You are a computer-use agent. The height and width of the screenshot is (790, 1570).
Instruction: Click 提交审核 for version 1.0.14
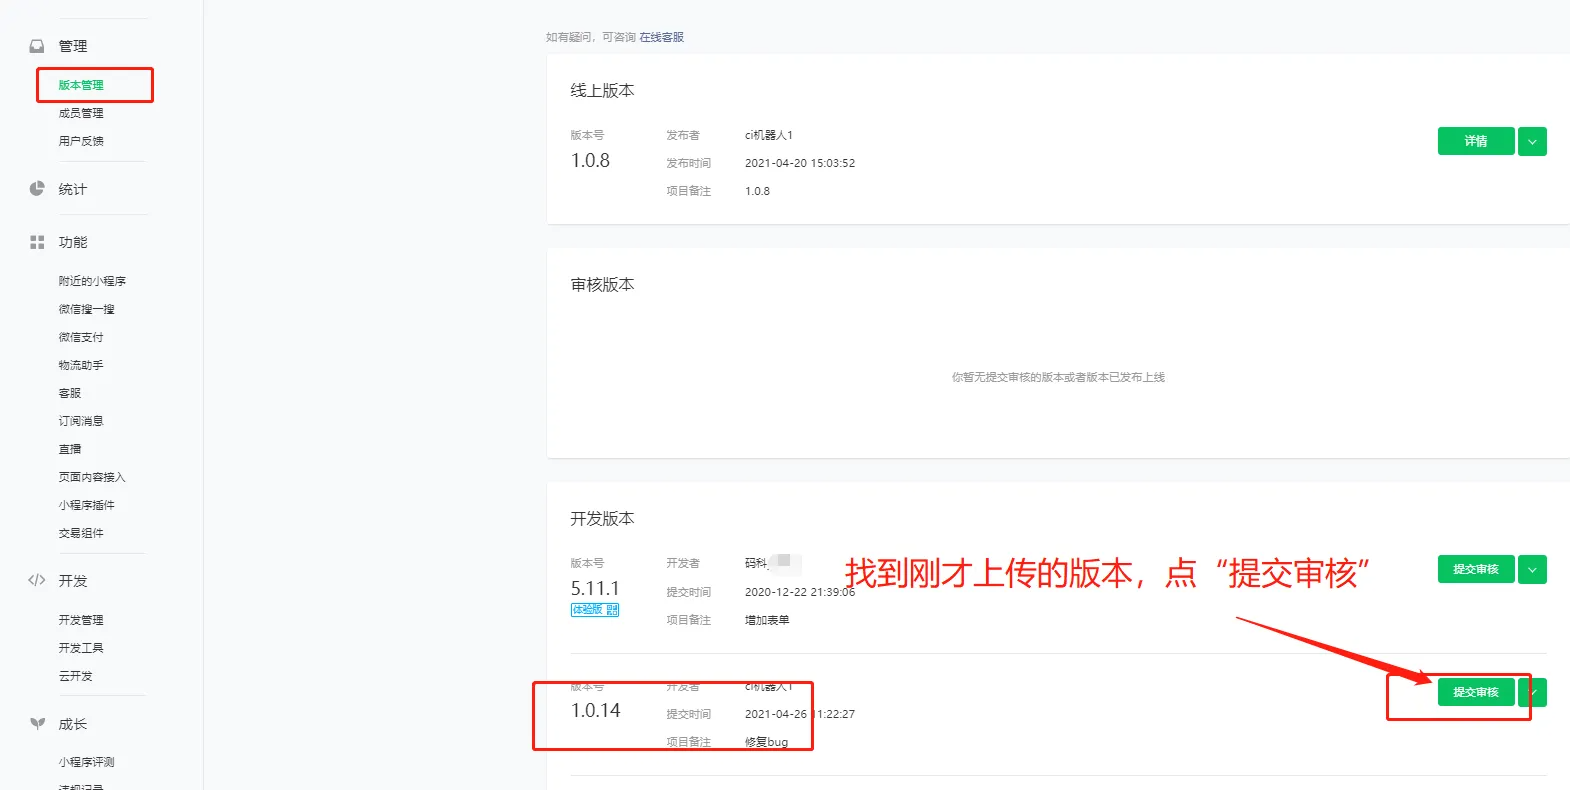pos(1476,692)
